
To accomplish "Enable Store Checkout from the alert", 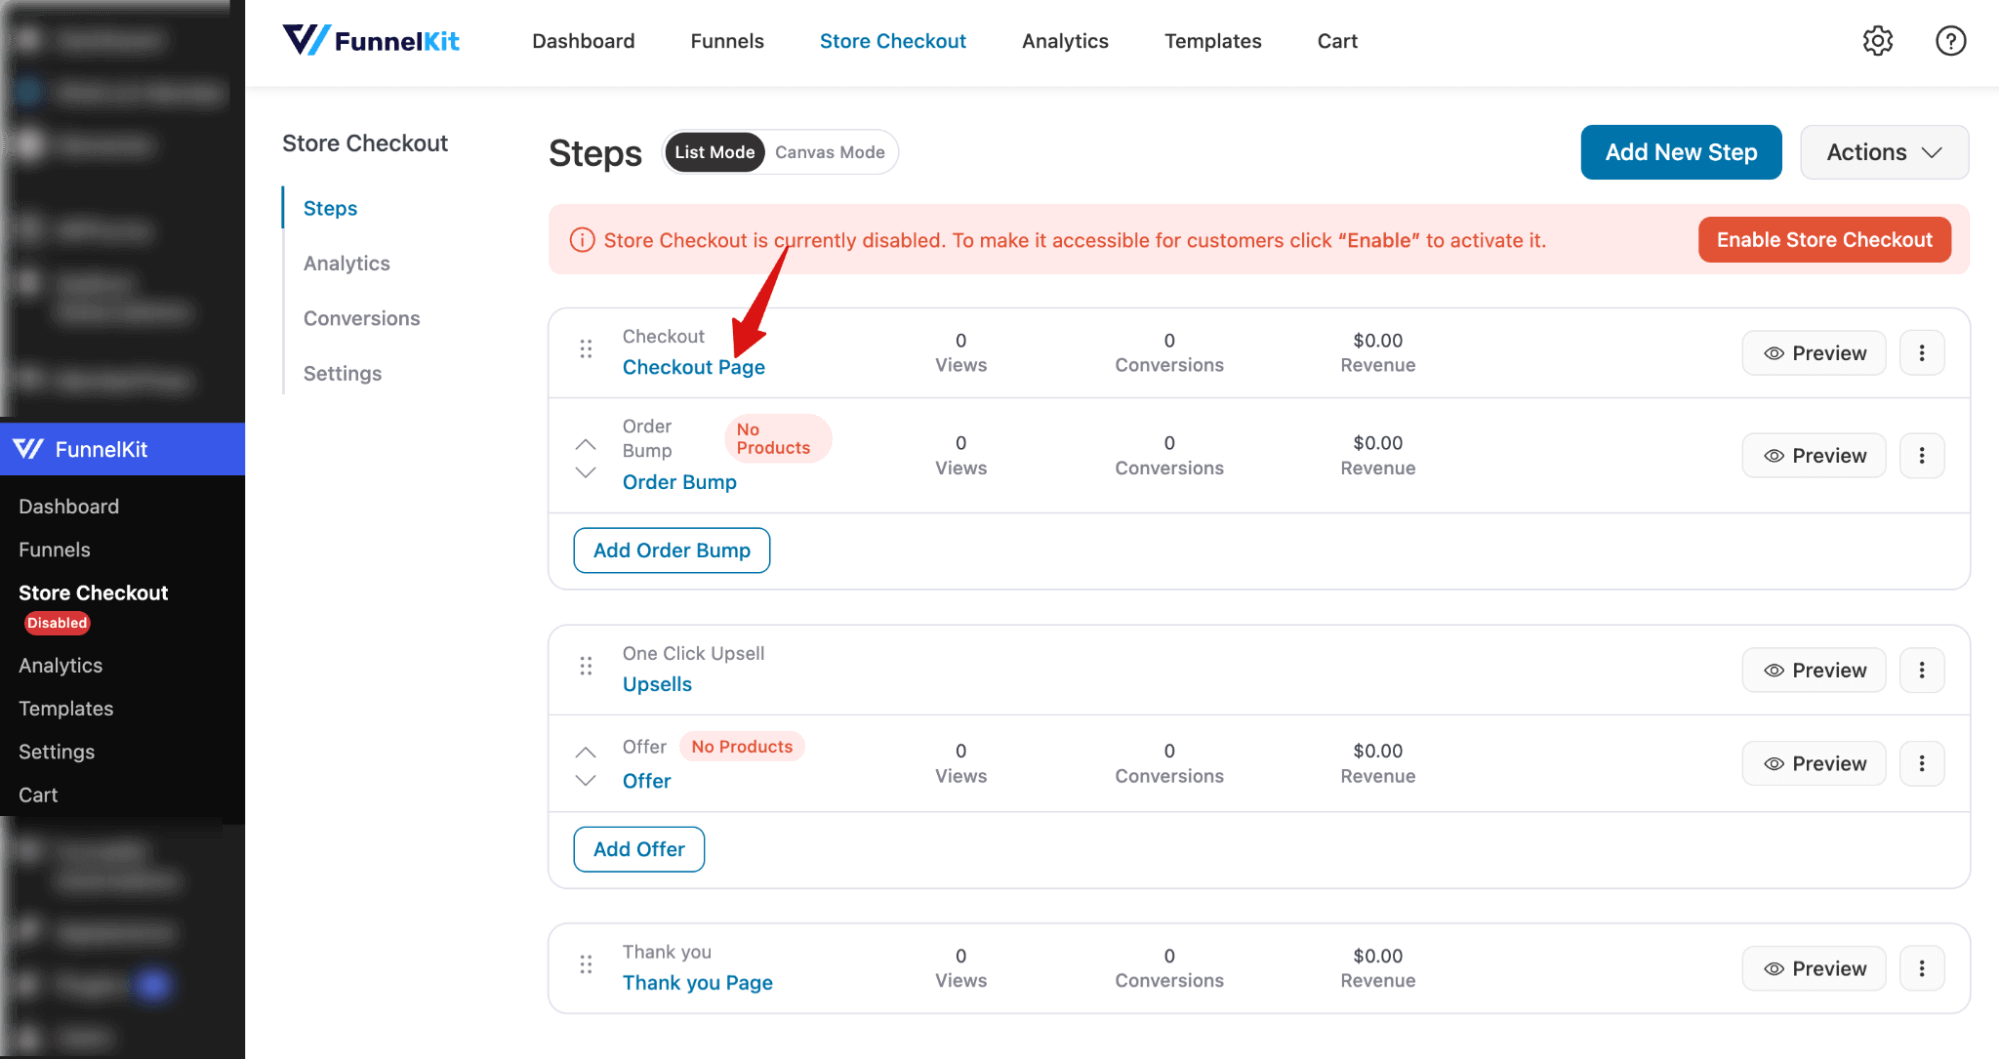I will (1824, 240).
